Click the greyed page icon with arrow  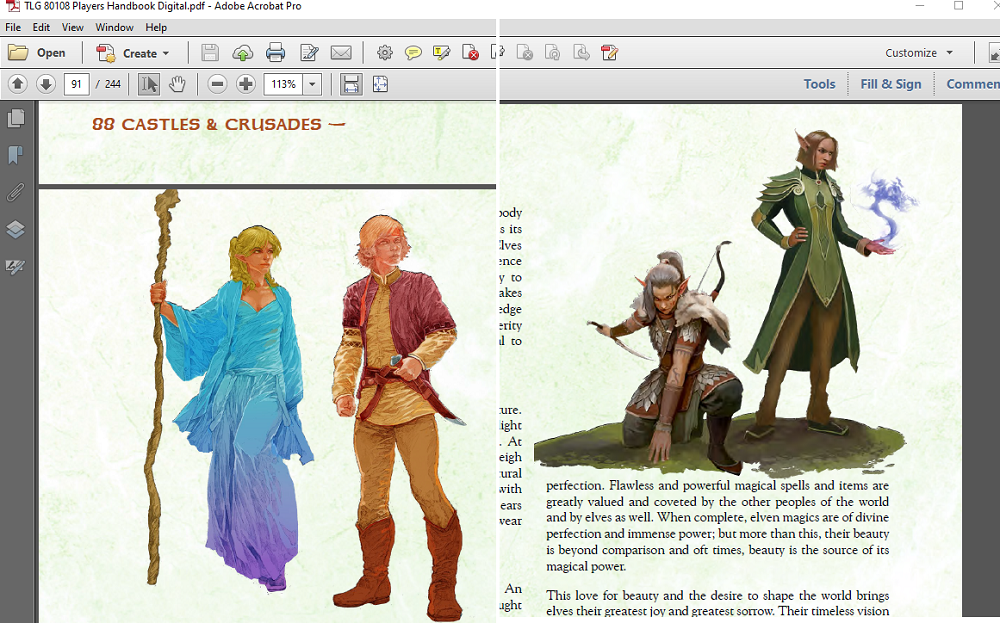(x=581, y=53)
